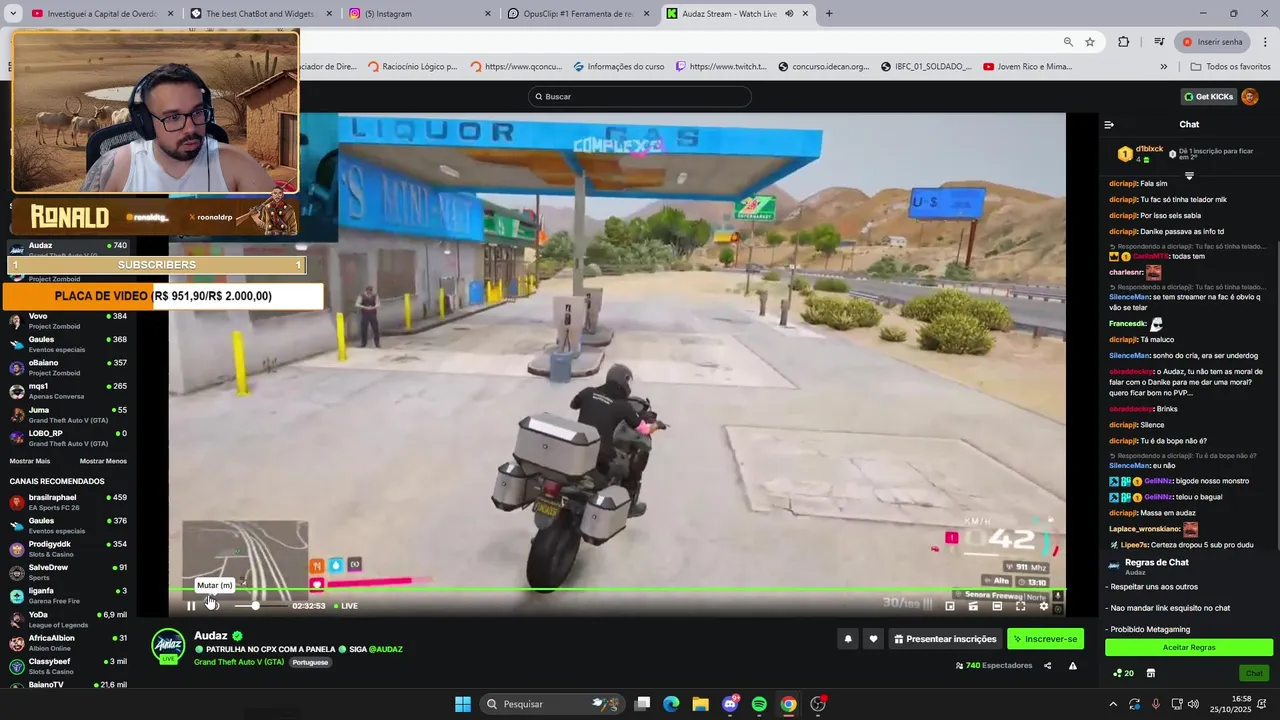Viewport: 1280px width, 720px height.
Task: Open Spotify from the taskbar
Action: point(759,704)
